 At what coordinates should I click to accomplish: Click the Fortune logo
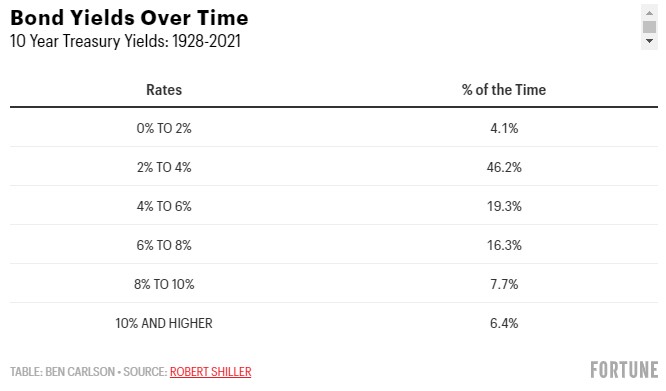click(x=624, y=370)
